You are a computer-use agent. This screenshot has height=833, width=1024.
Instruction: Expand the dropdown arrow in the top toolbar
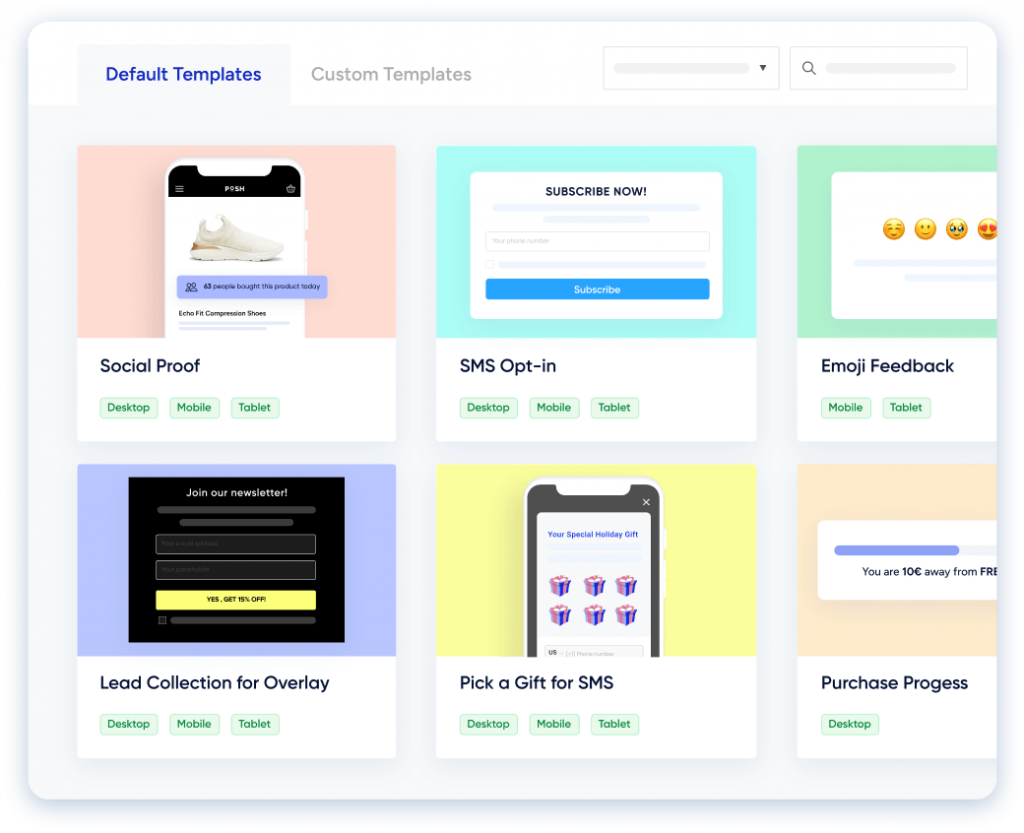(764, 68)
